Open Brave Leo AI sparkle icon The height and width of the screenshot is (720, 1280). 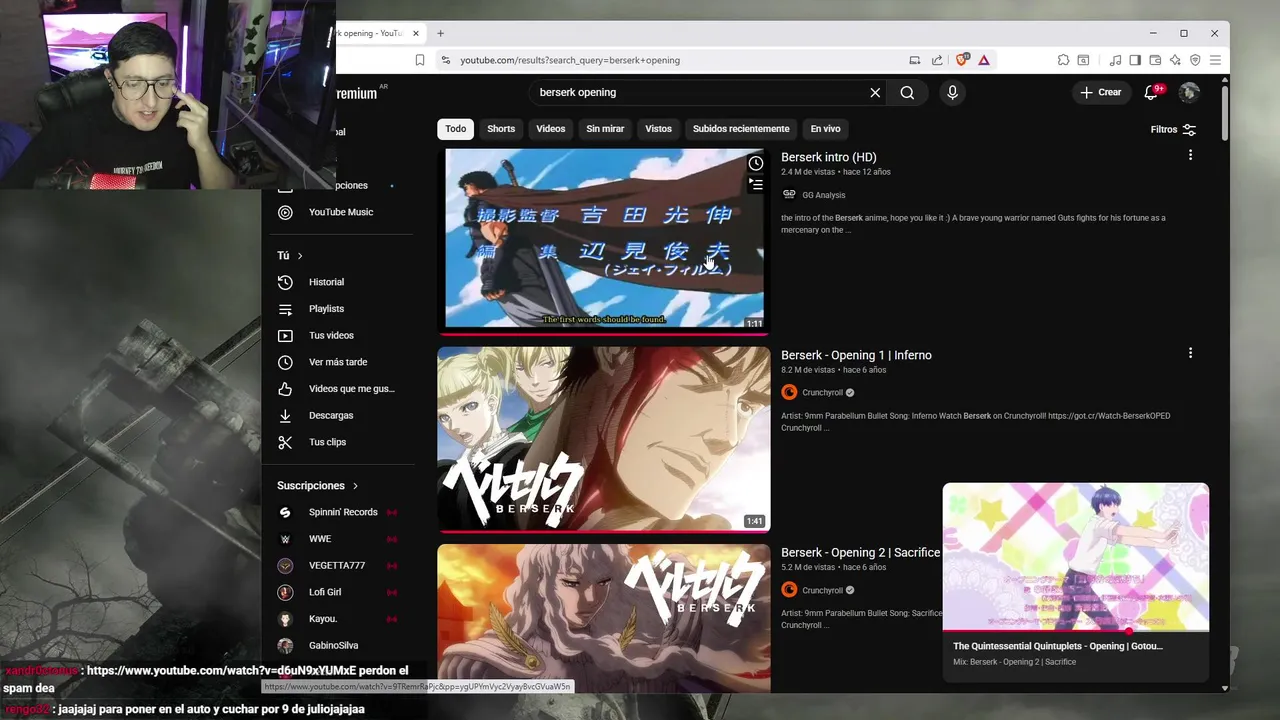coord(1175,60)
